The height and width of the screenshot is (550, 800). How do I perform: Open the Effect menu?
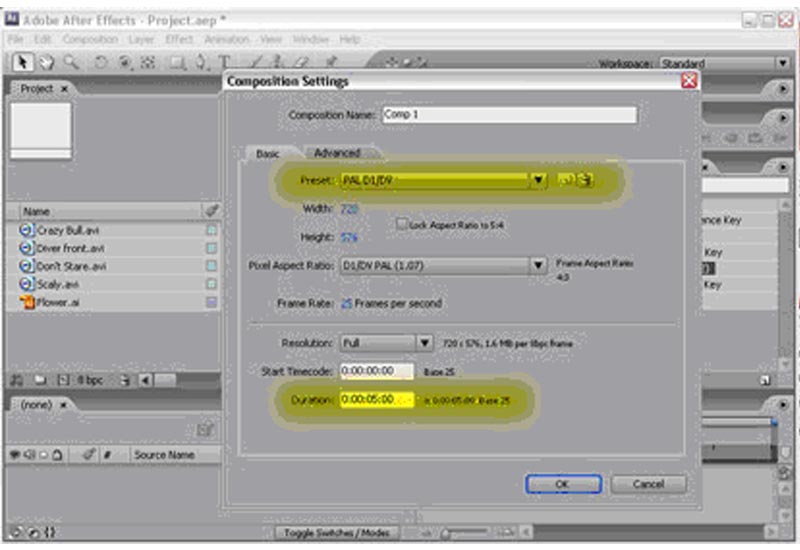coord(180,39)
